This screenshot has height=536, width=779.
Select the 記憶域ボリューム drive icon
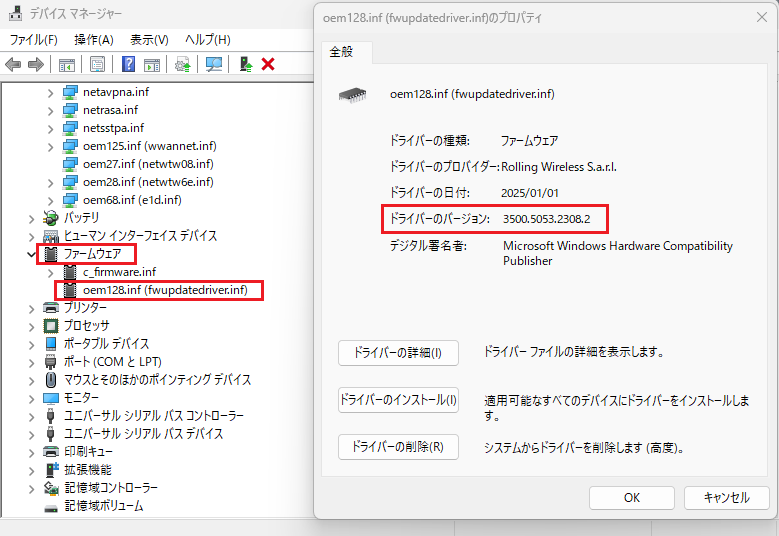point(50,508)
